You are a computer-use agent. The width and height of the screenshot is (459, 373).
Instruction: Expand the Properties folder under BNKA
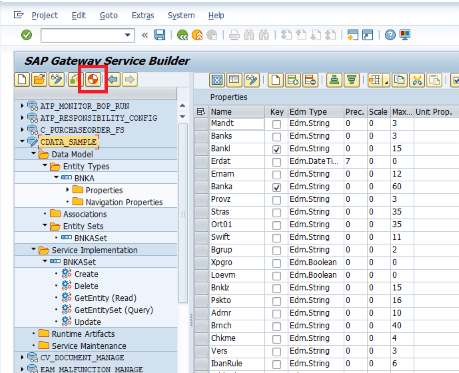[x=68, y=190]
